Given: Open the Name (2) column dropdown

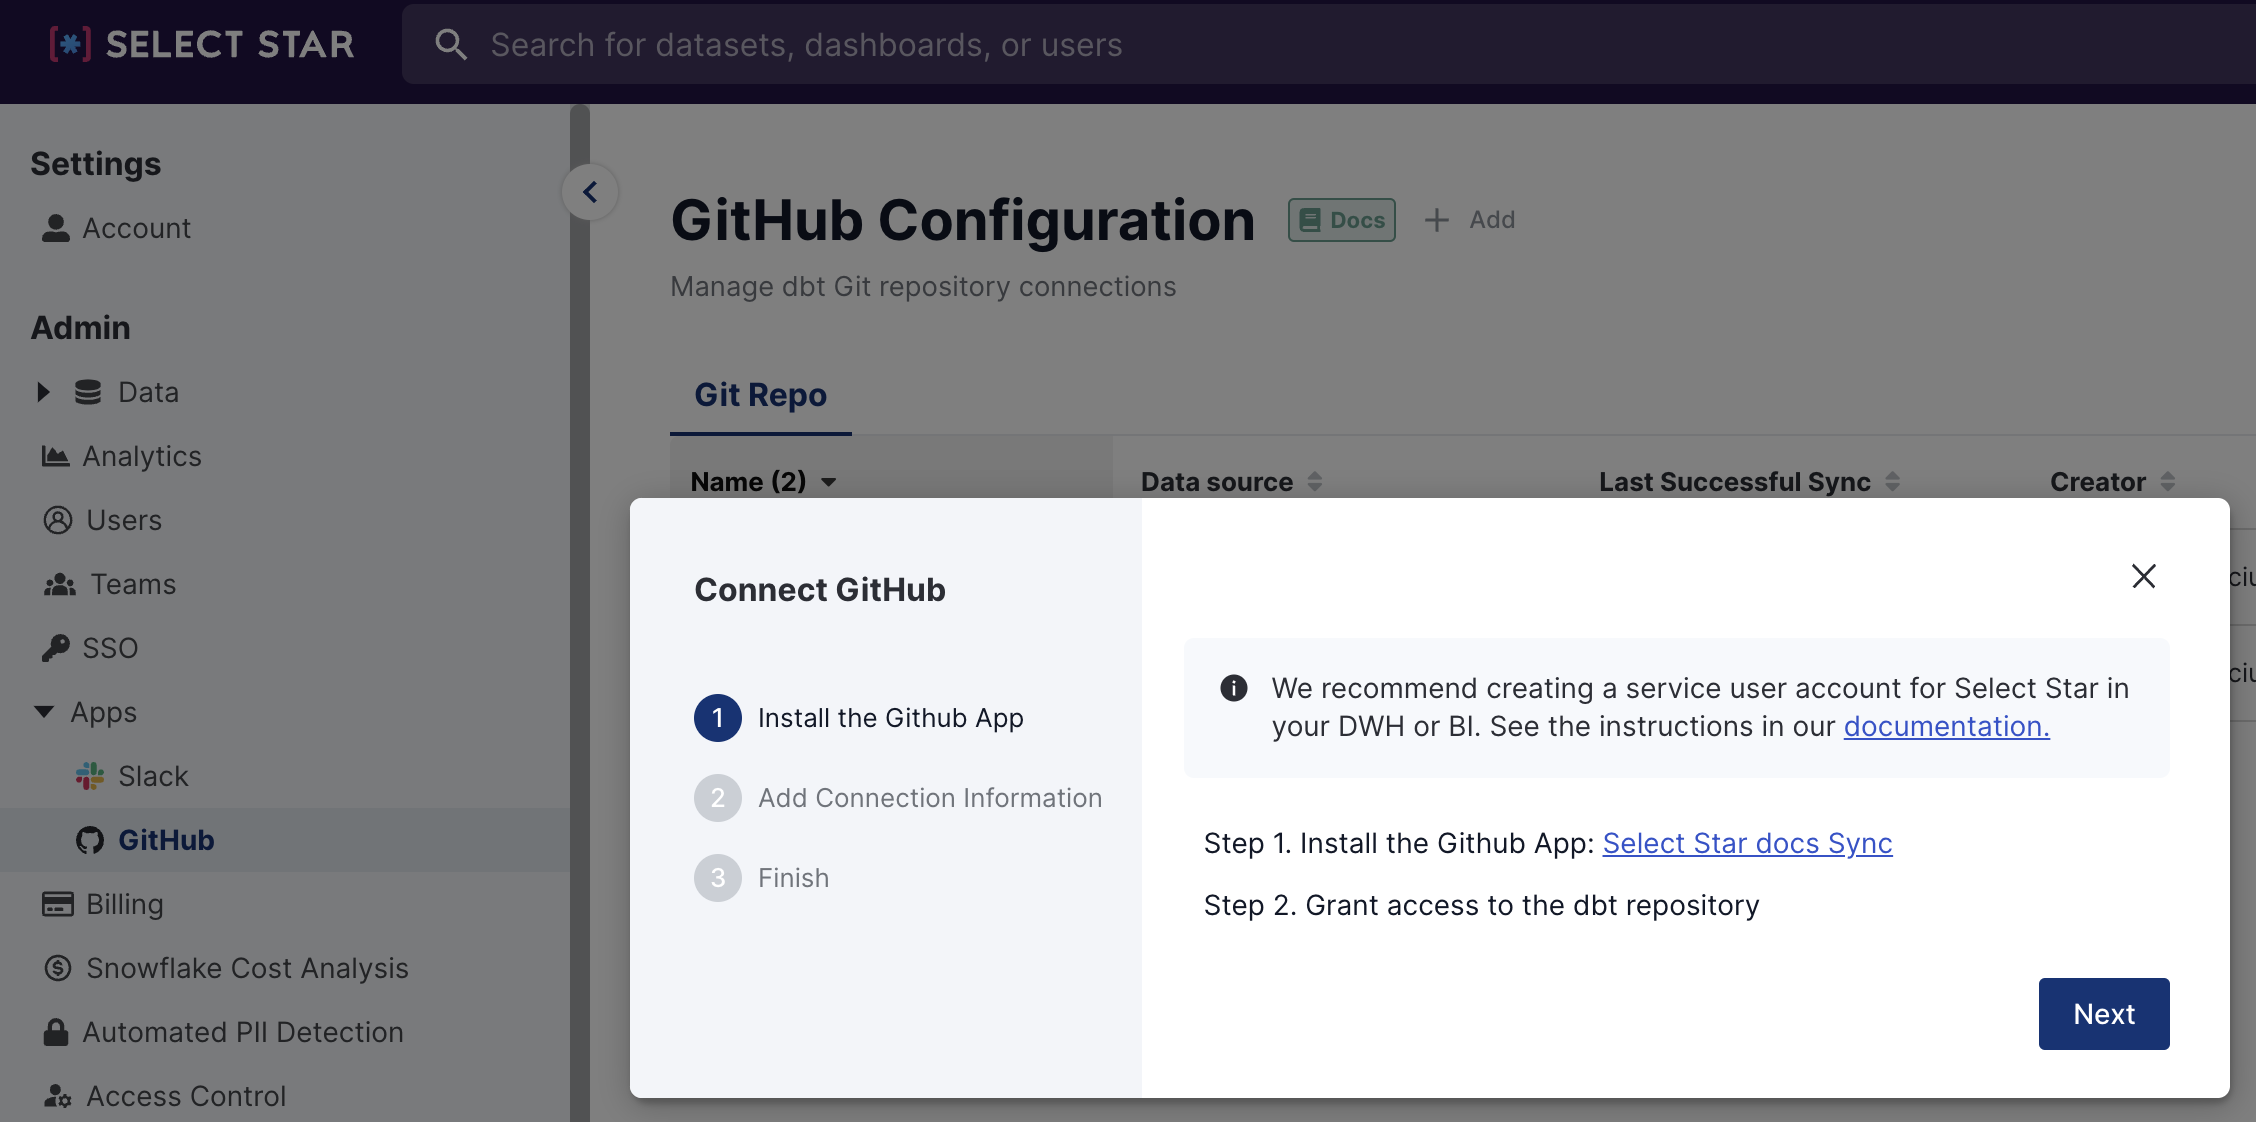Looking at the screenshot, I should [828, 482].
